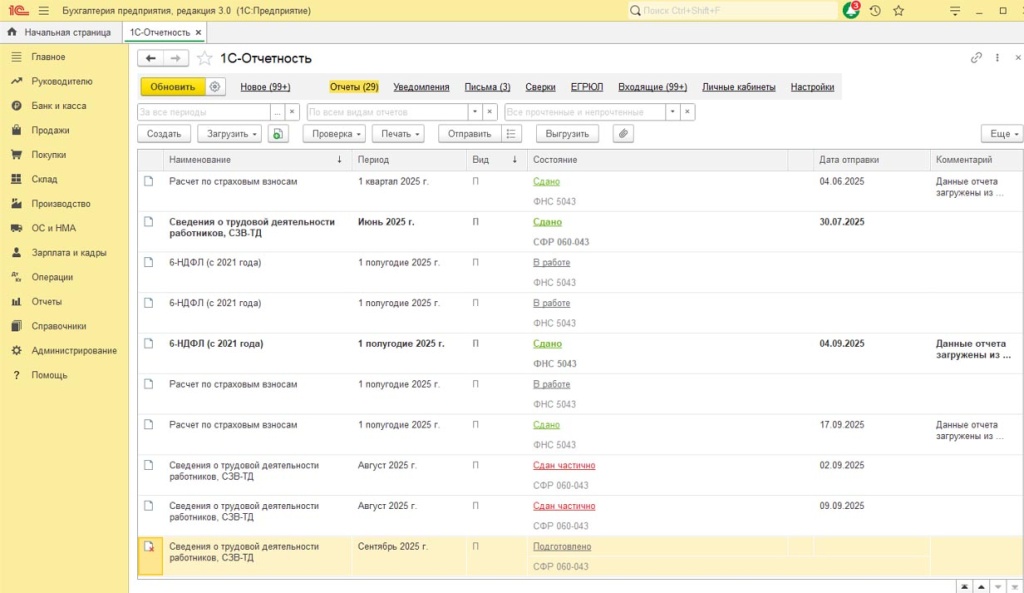Expand the Проверка dropdown menu
Screen dimensions: 1024x593
(335, 133)
